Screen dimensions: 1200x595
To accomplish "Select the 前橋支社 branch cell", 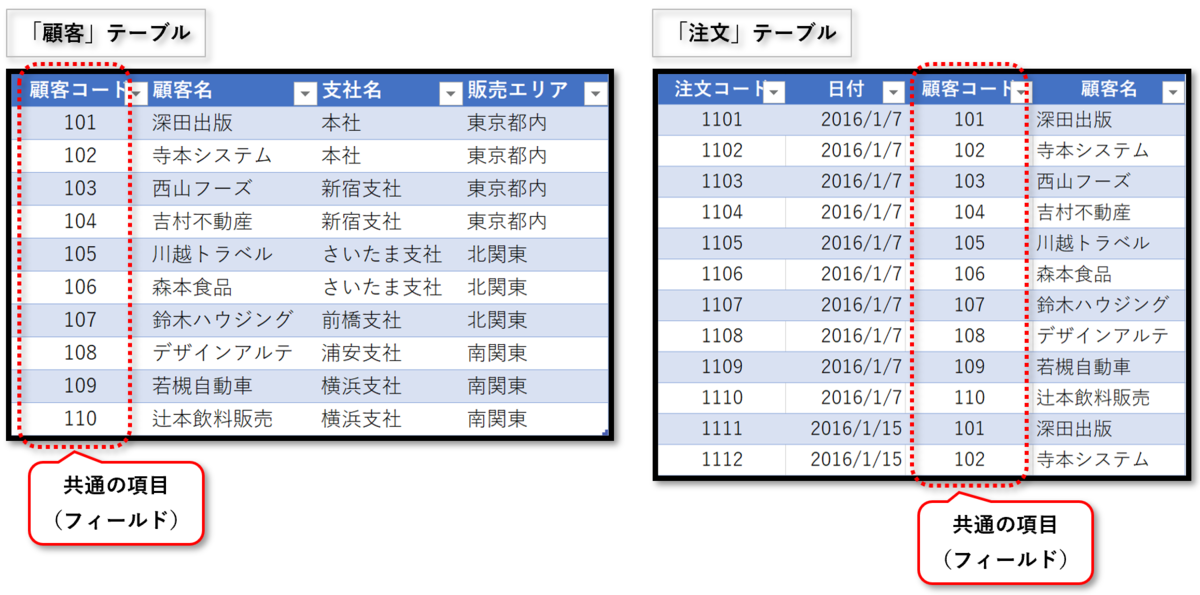I will (x=361, y=320).
